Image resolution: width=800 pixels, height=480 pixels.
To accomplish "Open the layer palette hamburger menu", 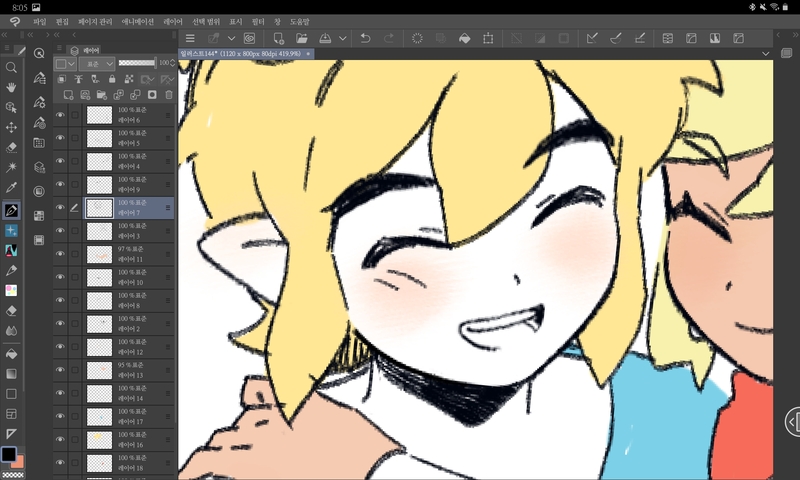I will 59,48.
